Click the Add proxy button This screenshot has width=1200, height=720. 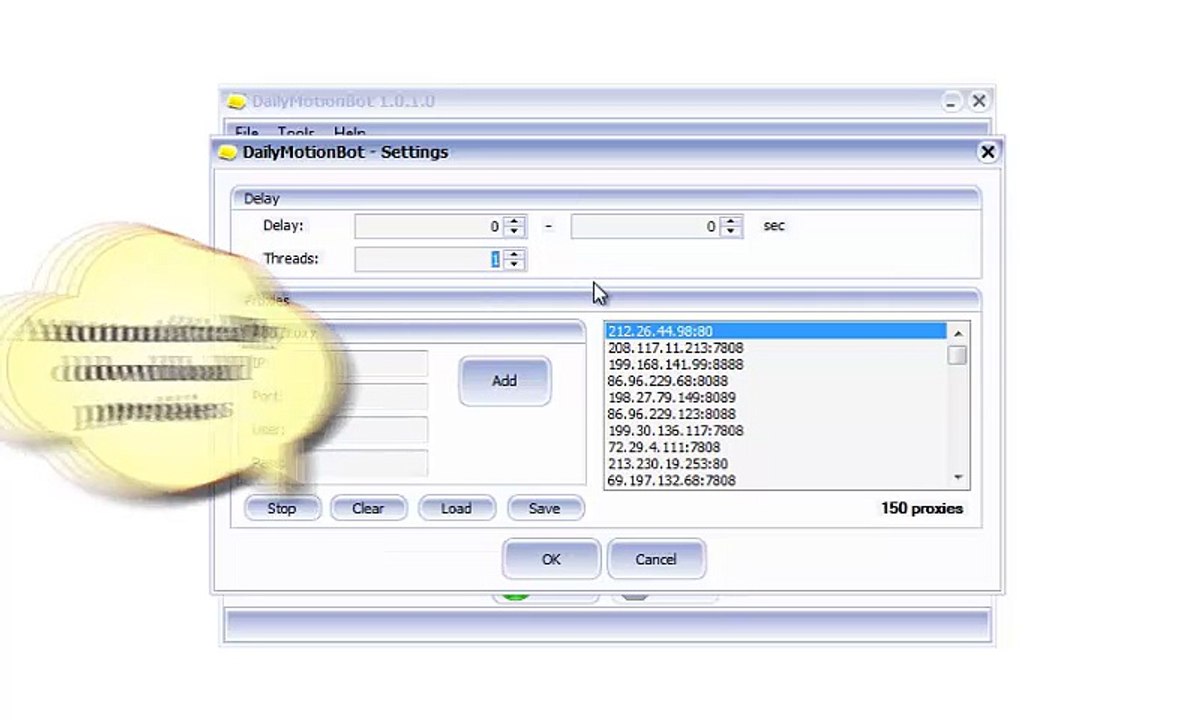point(505,381)
